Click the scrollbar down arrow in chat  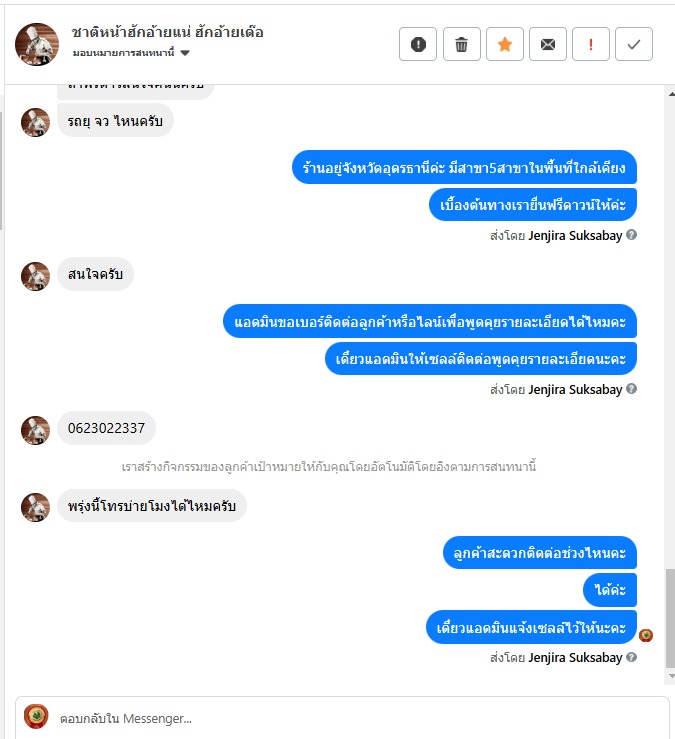tap(671, 676)
